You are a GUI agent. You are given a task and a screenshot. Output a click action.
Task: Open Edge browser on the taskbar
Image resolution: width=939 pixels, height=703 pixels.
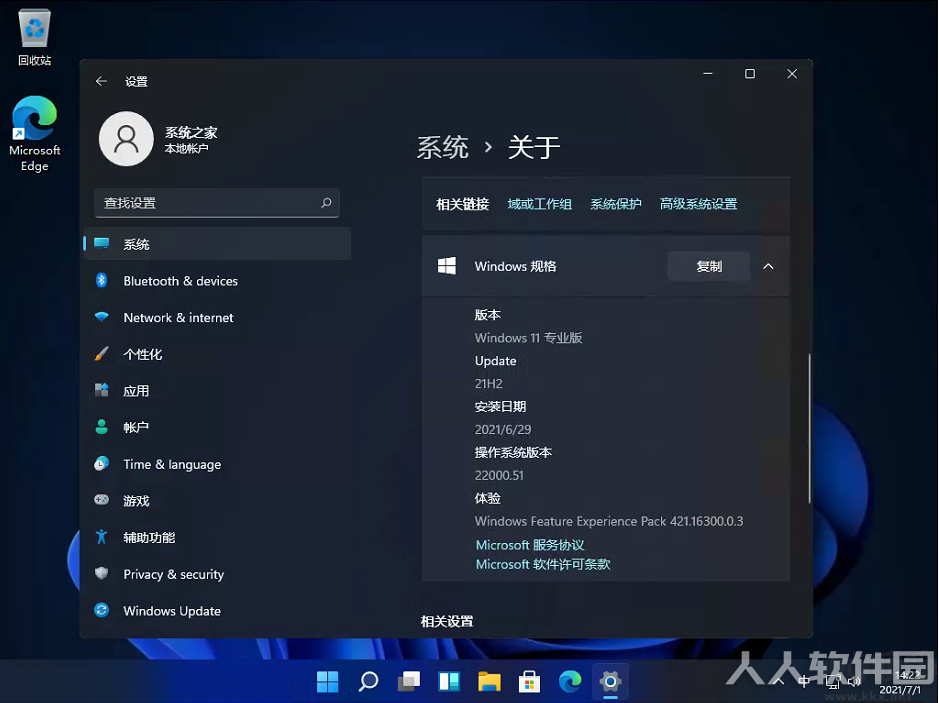tap(570, 681)
